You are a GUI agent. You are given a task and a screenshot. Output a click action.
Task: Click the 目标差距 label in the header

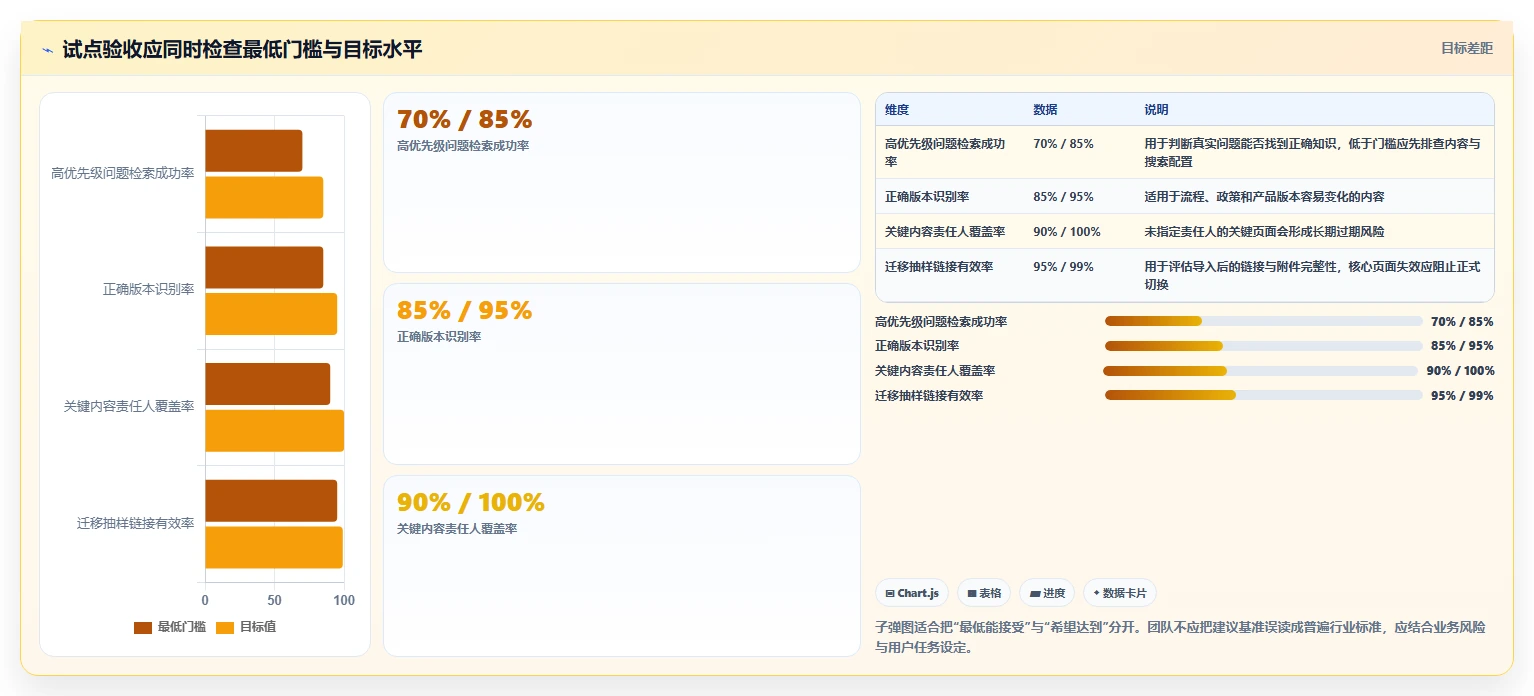coord(1466,48)
